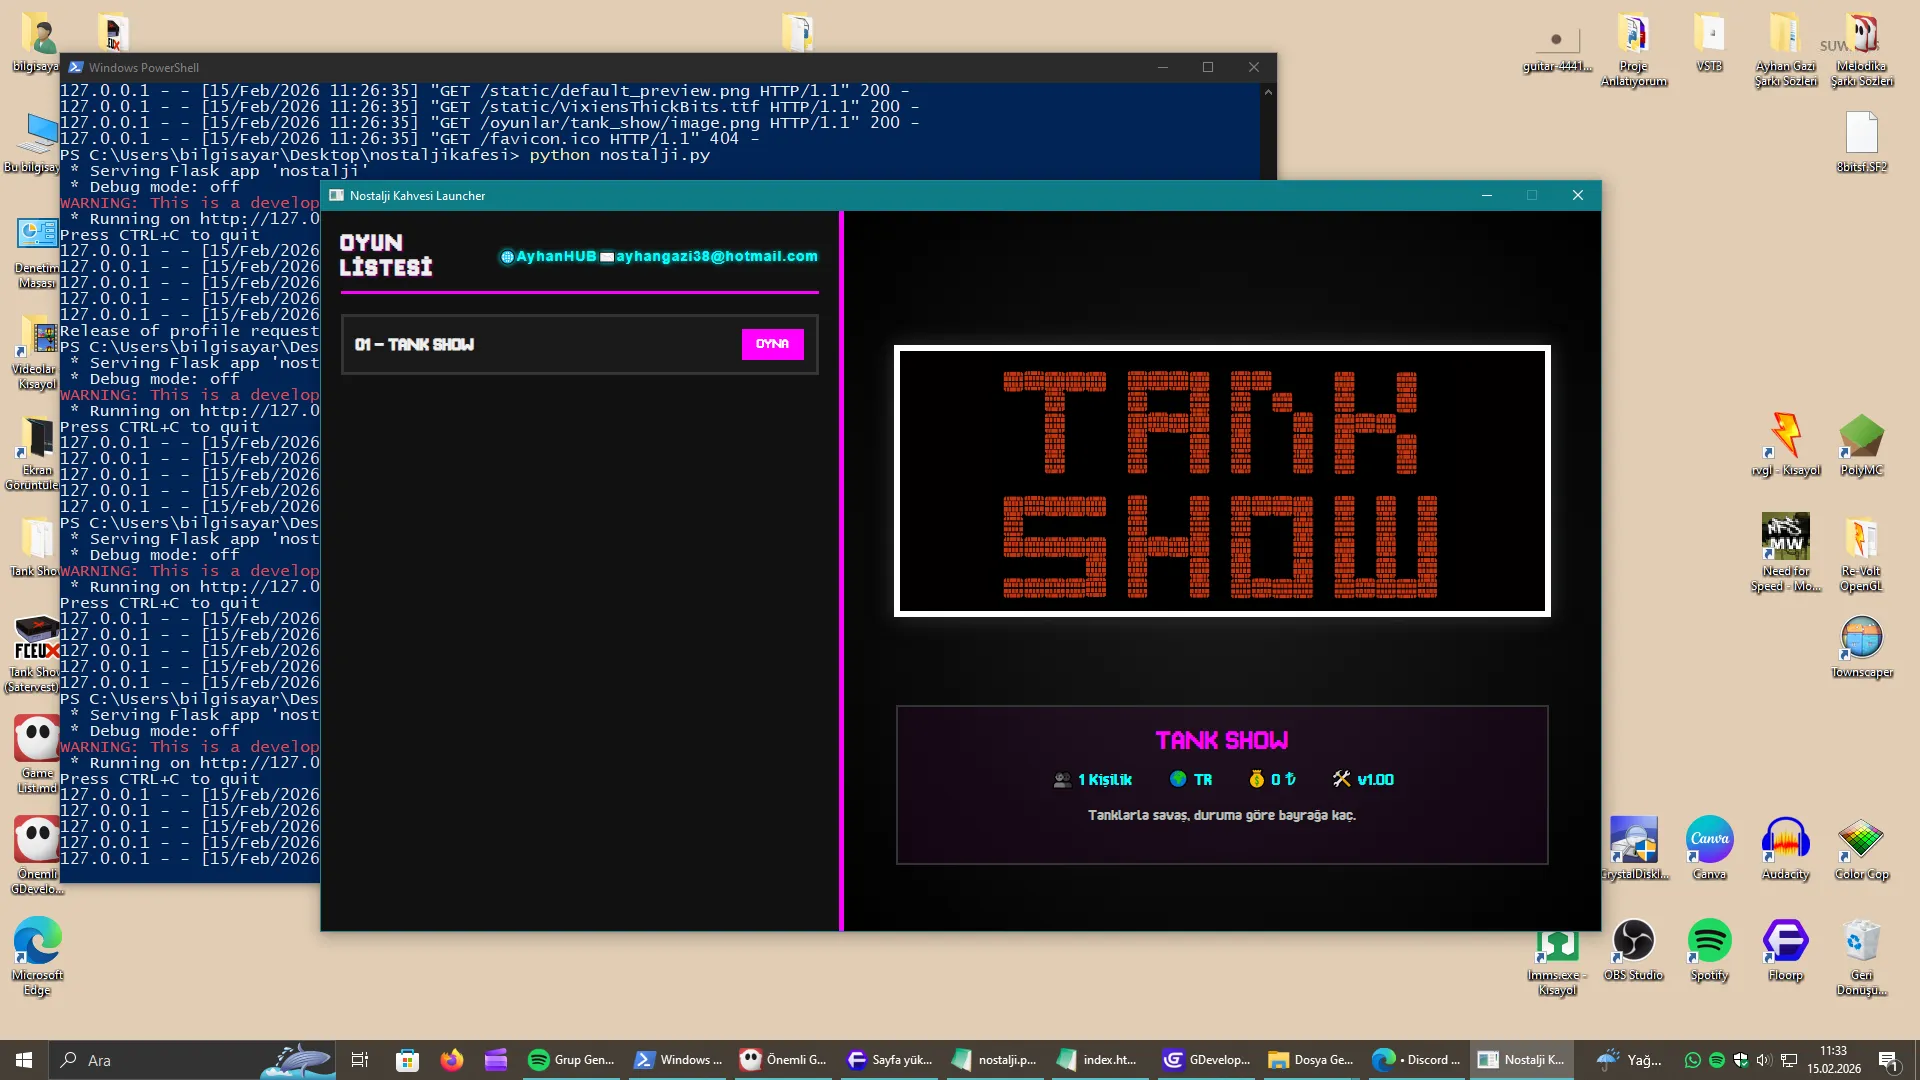Launch the Audacity desktop icon
The image size is (1920, 1080).
1785,840
